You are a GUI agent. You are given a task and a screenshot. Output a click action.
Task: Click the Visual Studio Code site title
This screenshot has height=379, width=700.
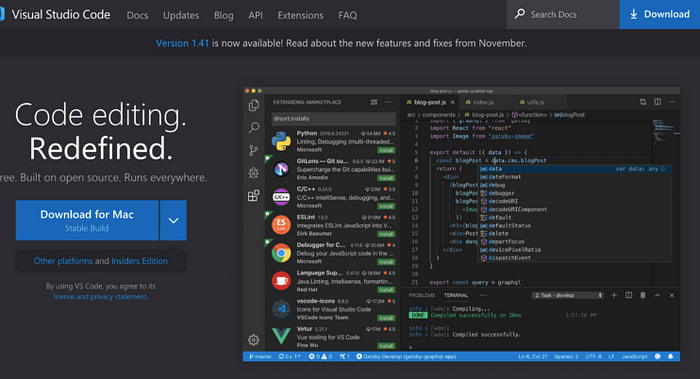[x=61, y=15]
